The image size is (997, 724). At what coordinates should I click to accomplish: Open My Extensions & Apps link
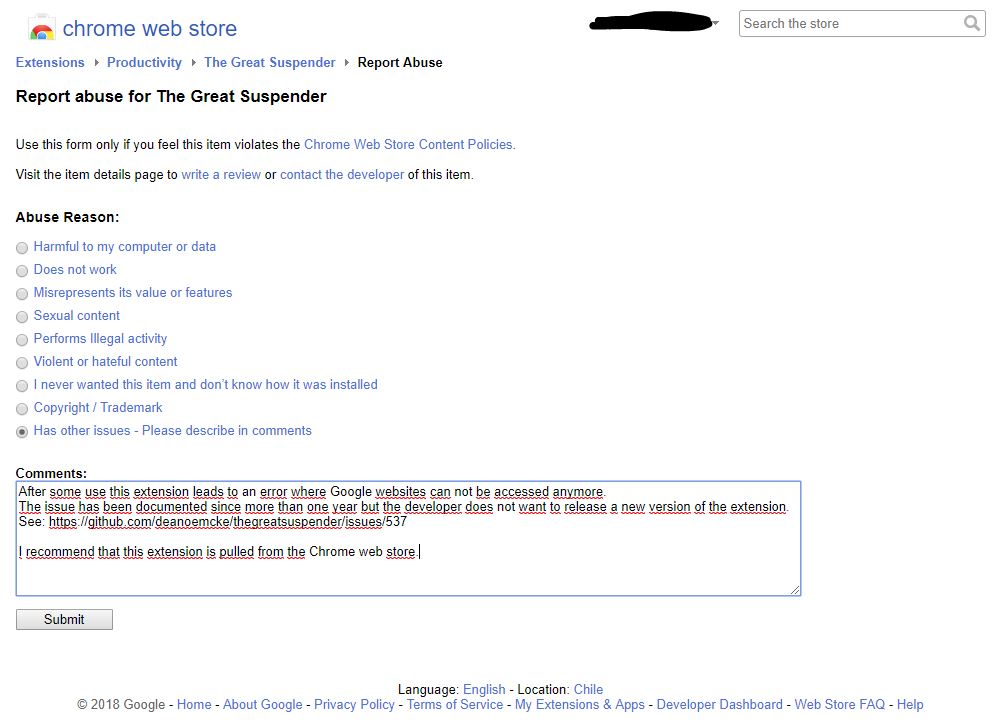tap(580, 704)
